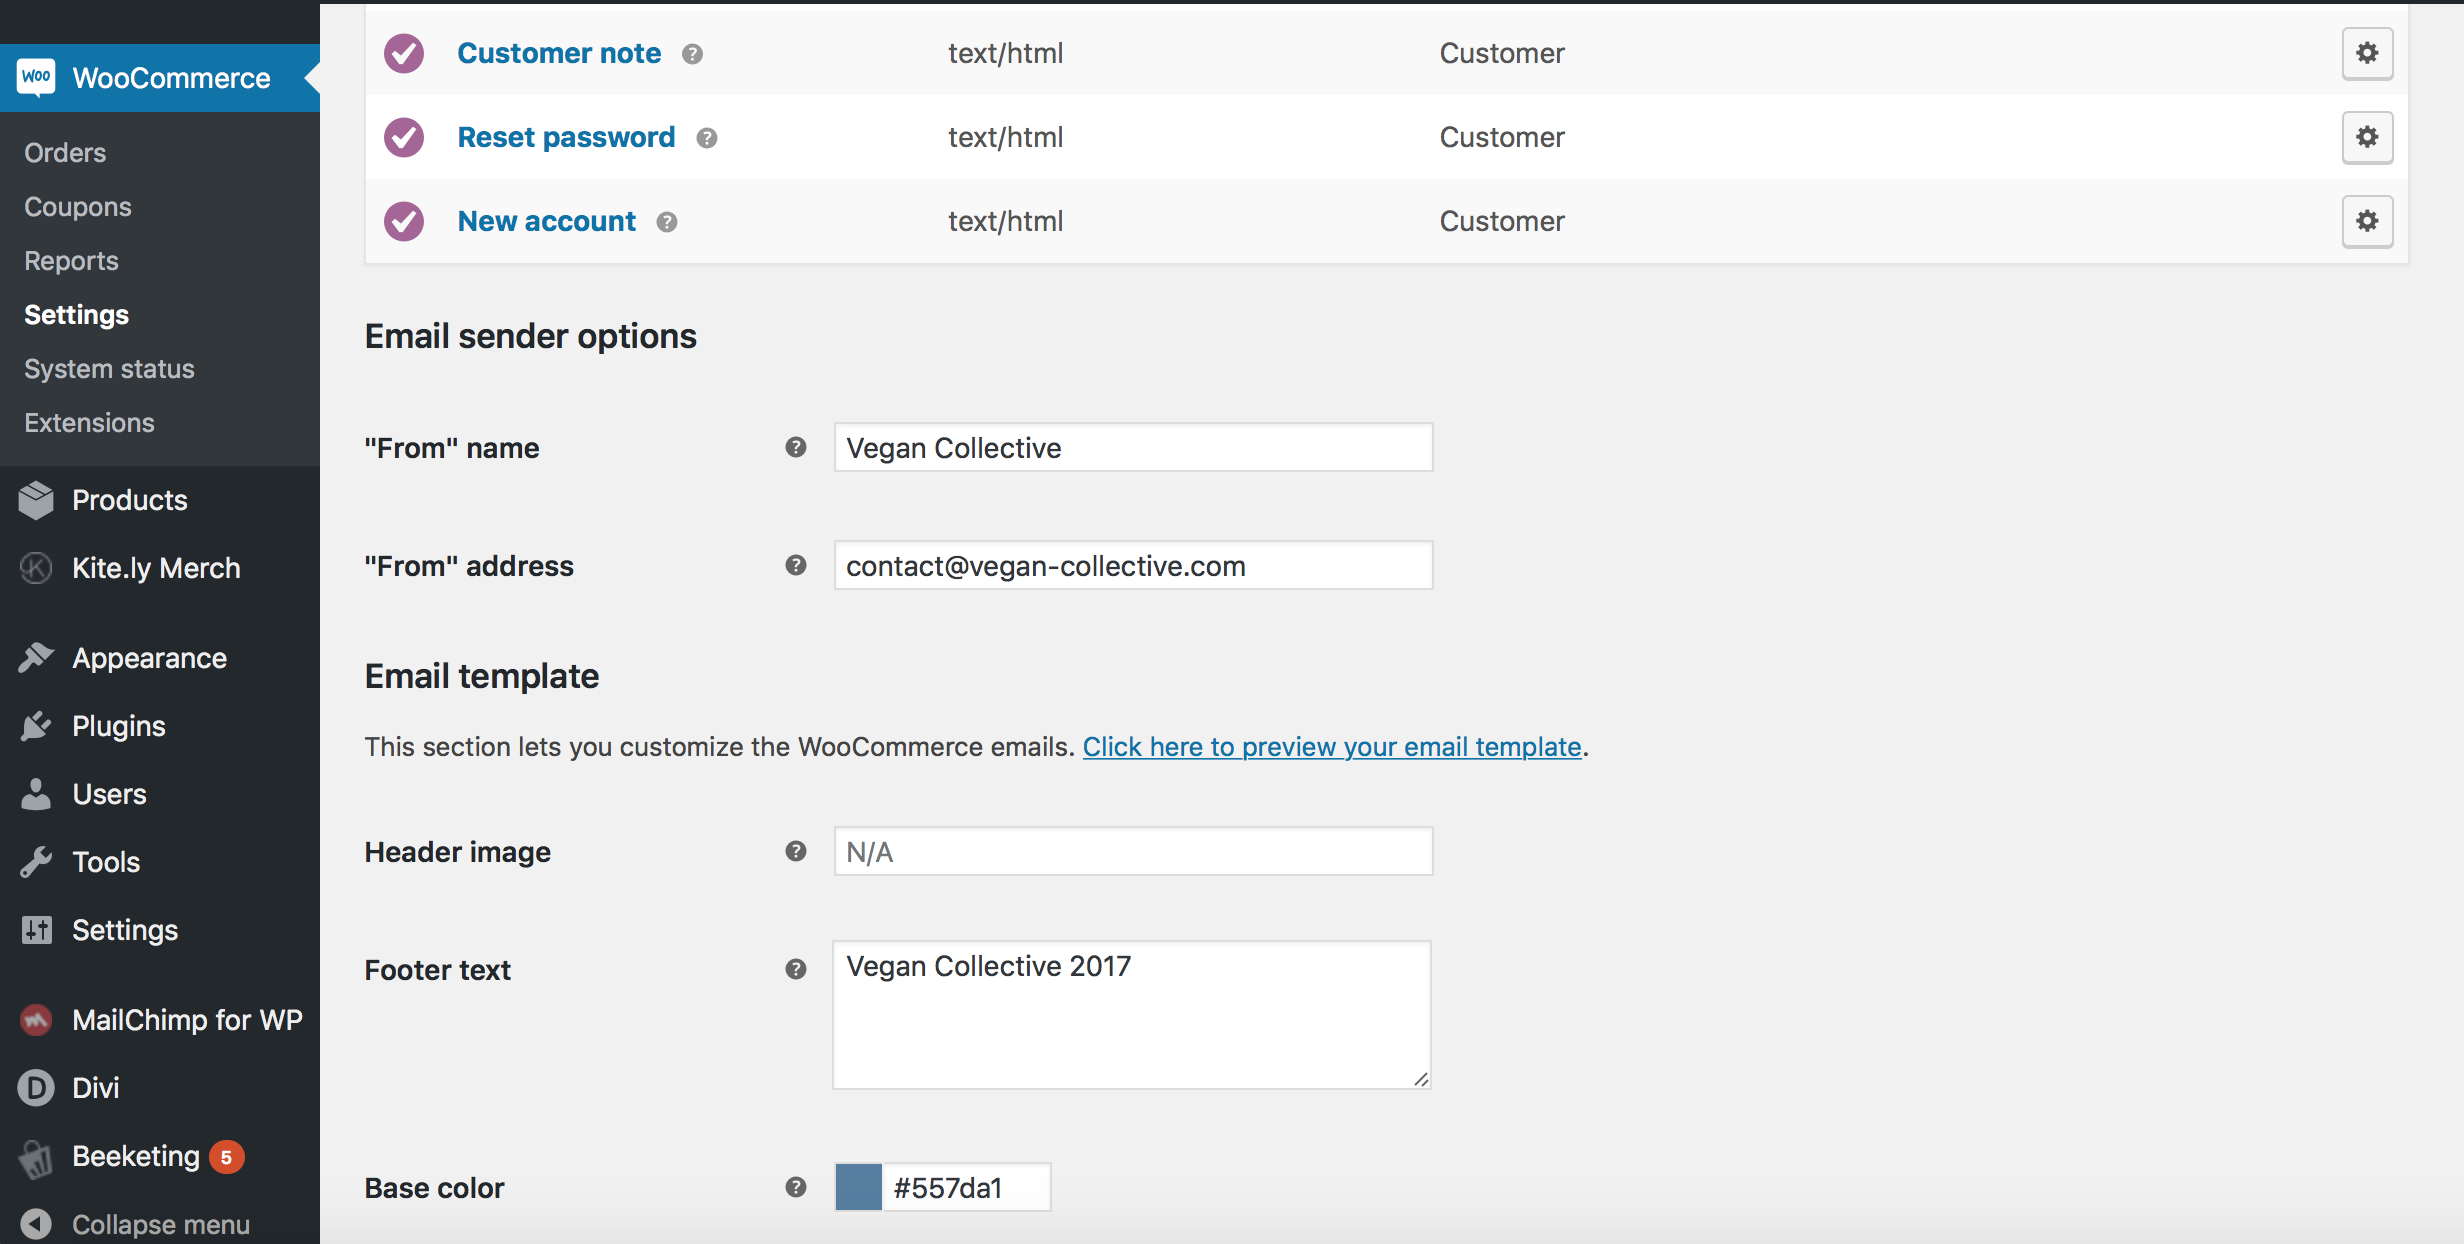The height and width of the screenshot is (1244, 2464).
Task: Click the Divi circle D icon
Action: 36,1087
